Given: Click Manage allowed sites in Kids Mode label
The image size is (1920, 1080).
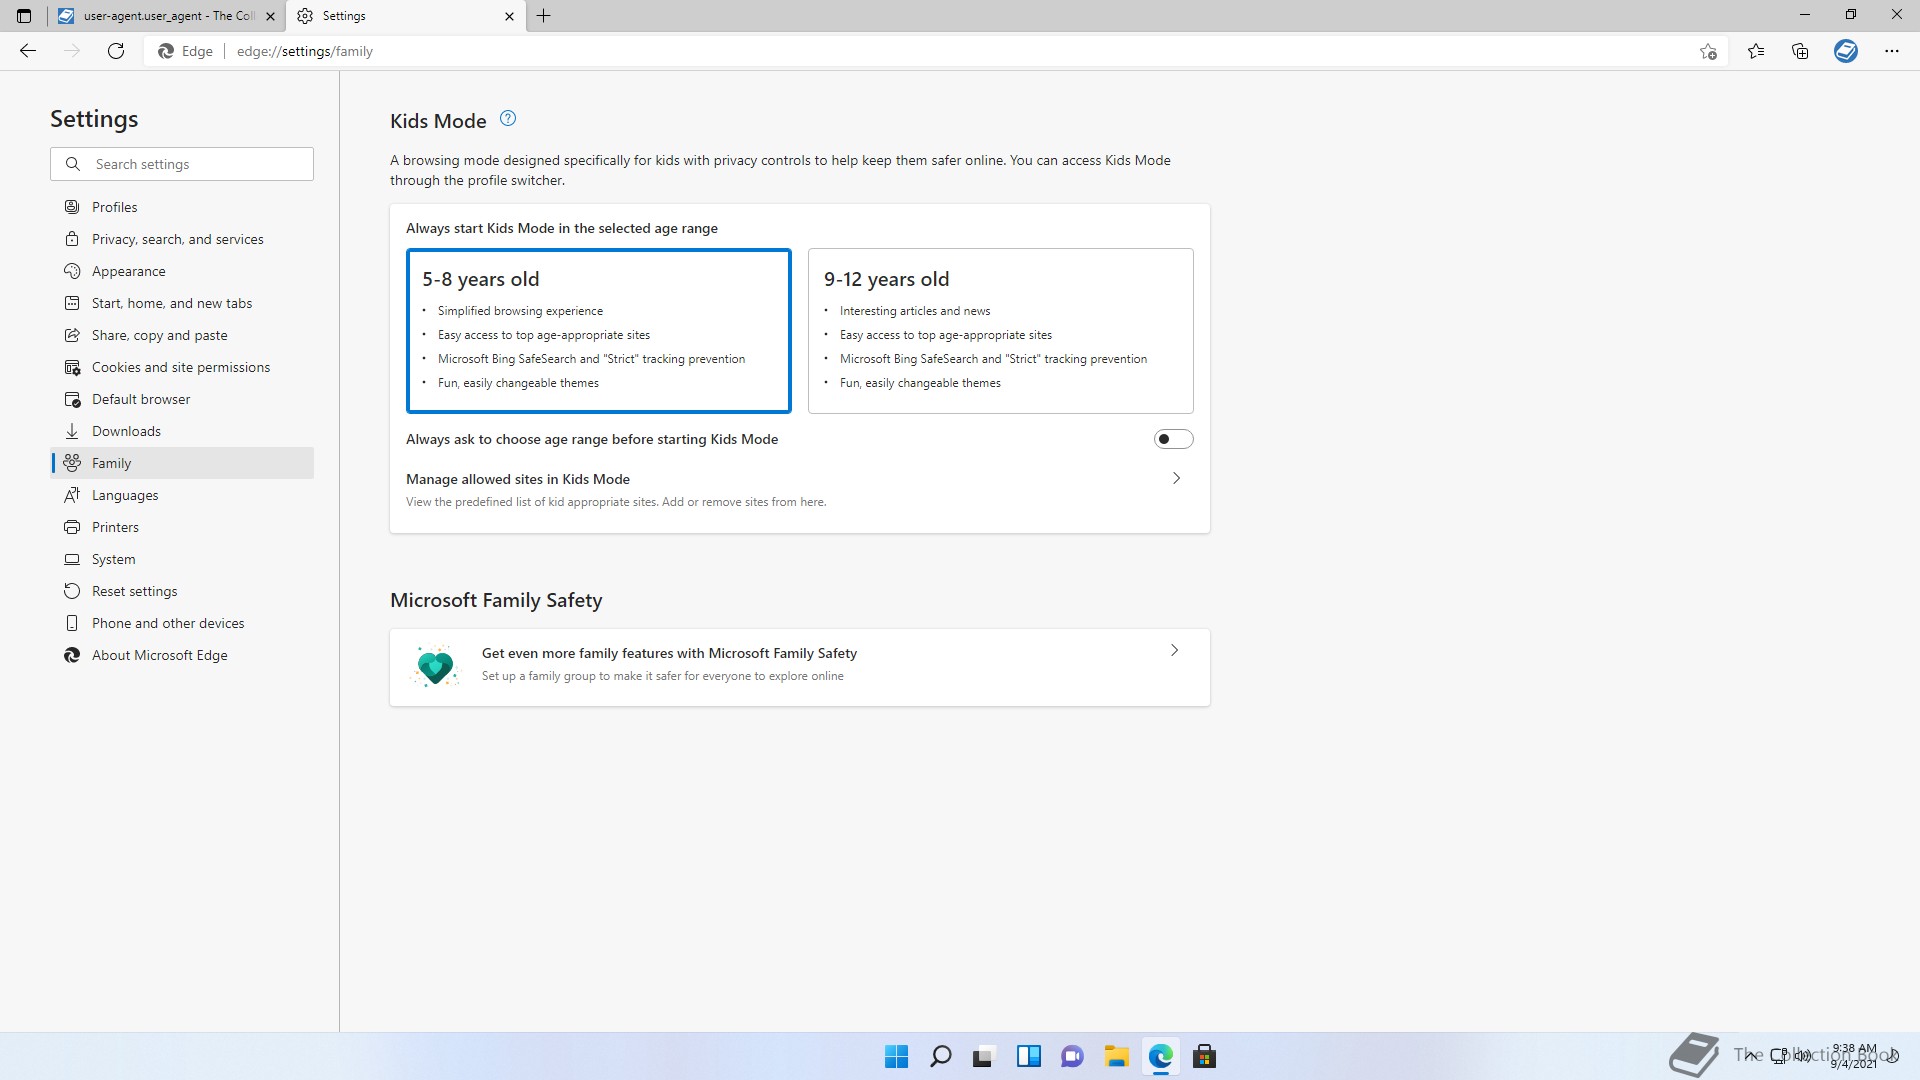Looking at the screenshot, I should [518, 479].
